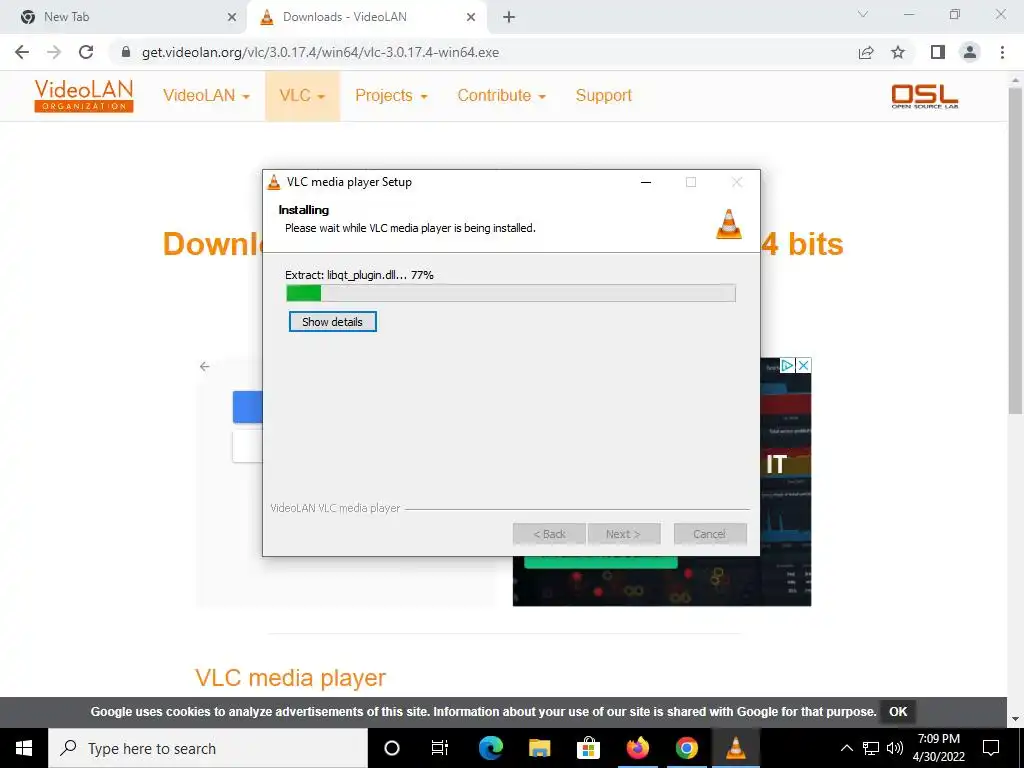The width and height of the screenshot is (1024, 768).
Task: Show hidden system tray icons
Action: [846, 748]
